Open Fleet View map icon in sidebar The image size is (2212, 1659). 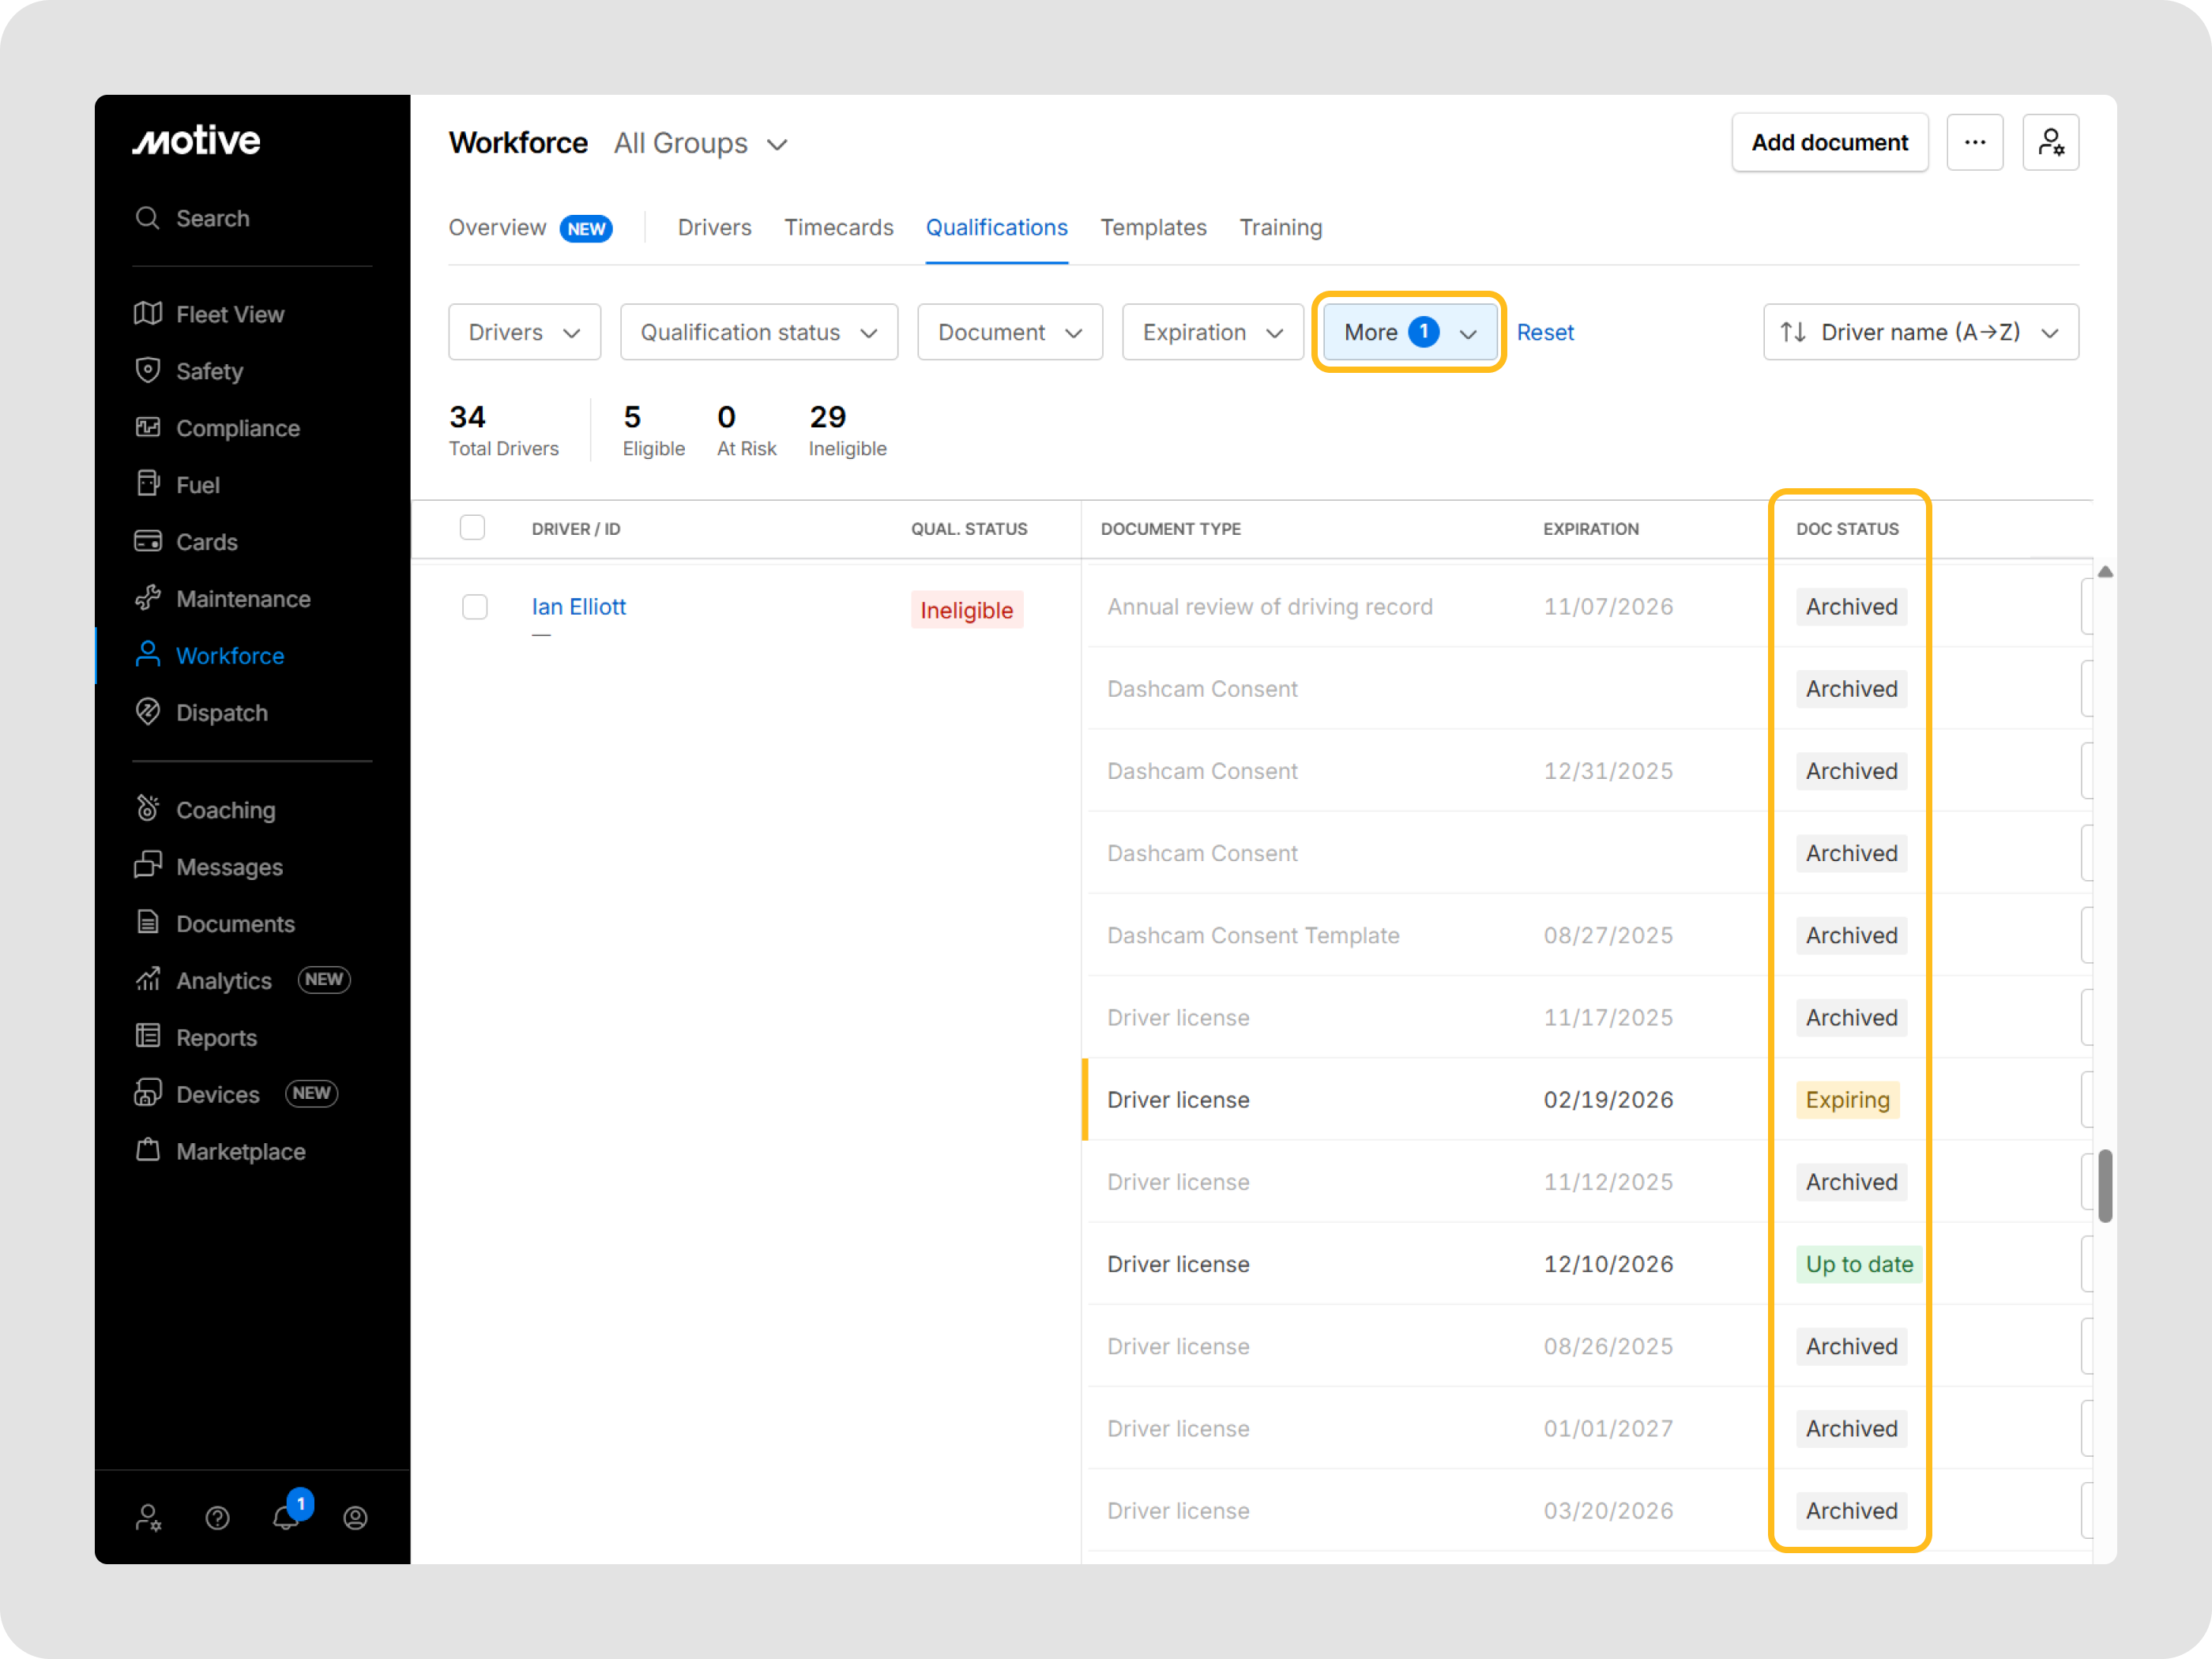point(148,314)
